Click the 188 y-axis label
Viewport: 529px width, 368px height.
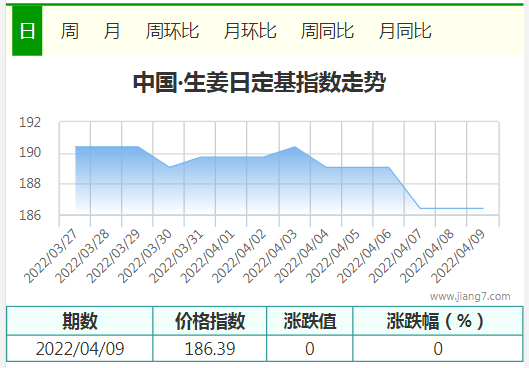pos(30,183)
